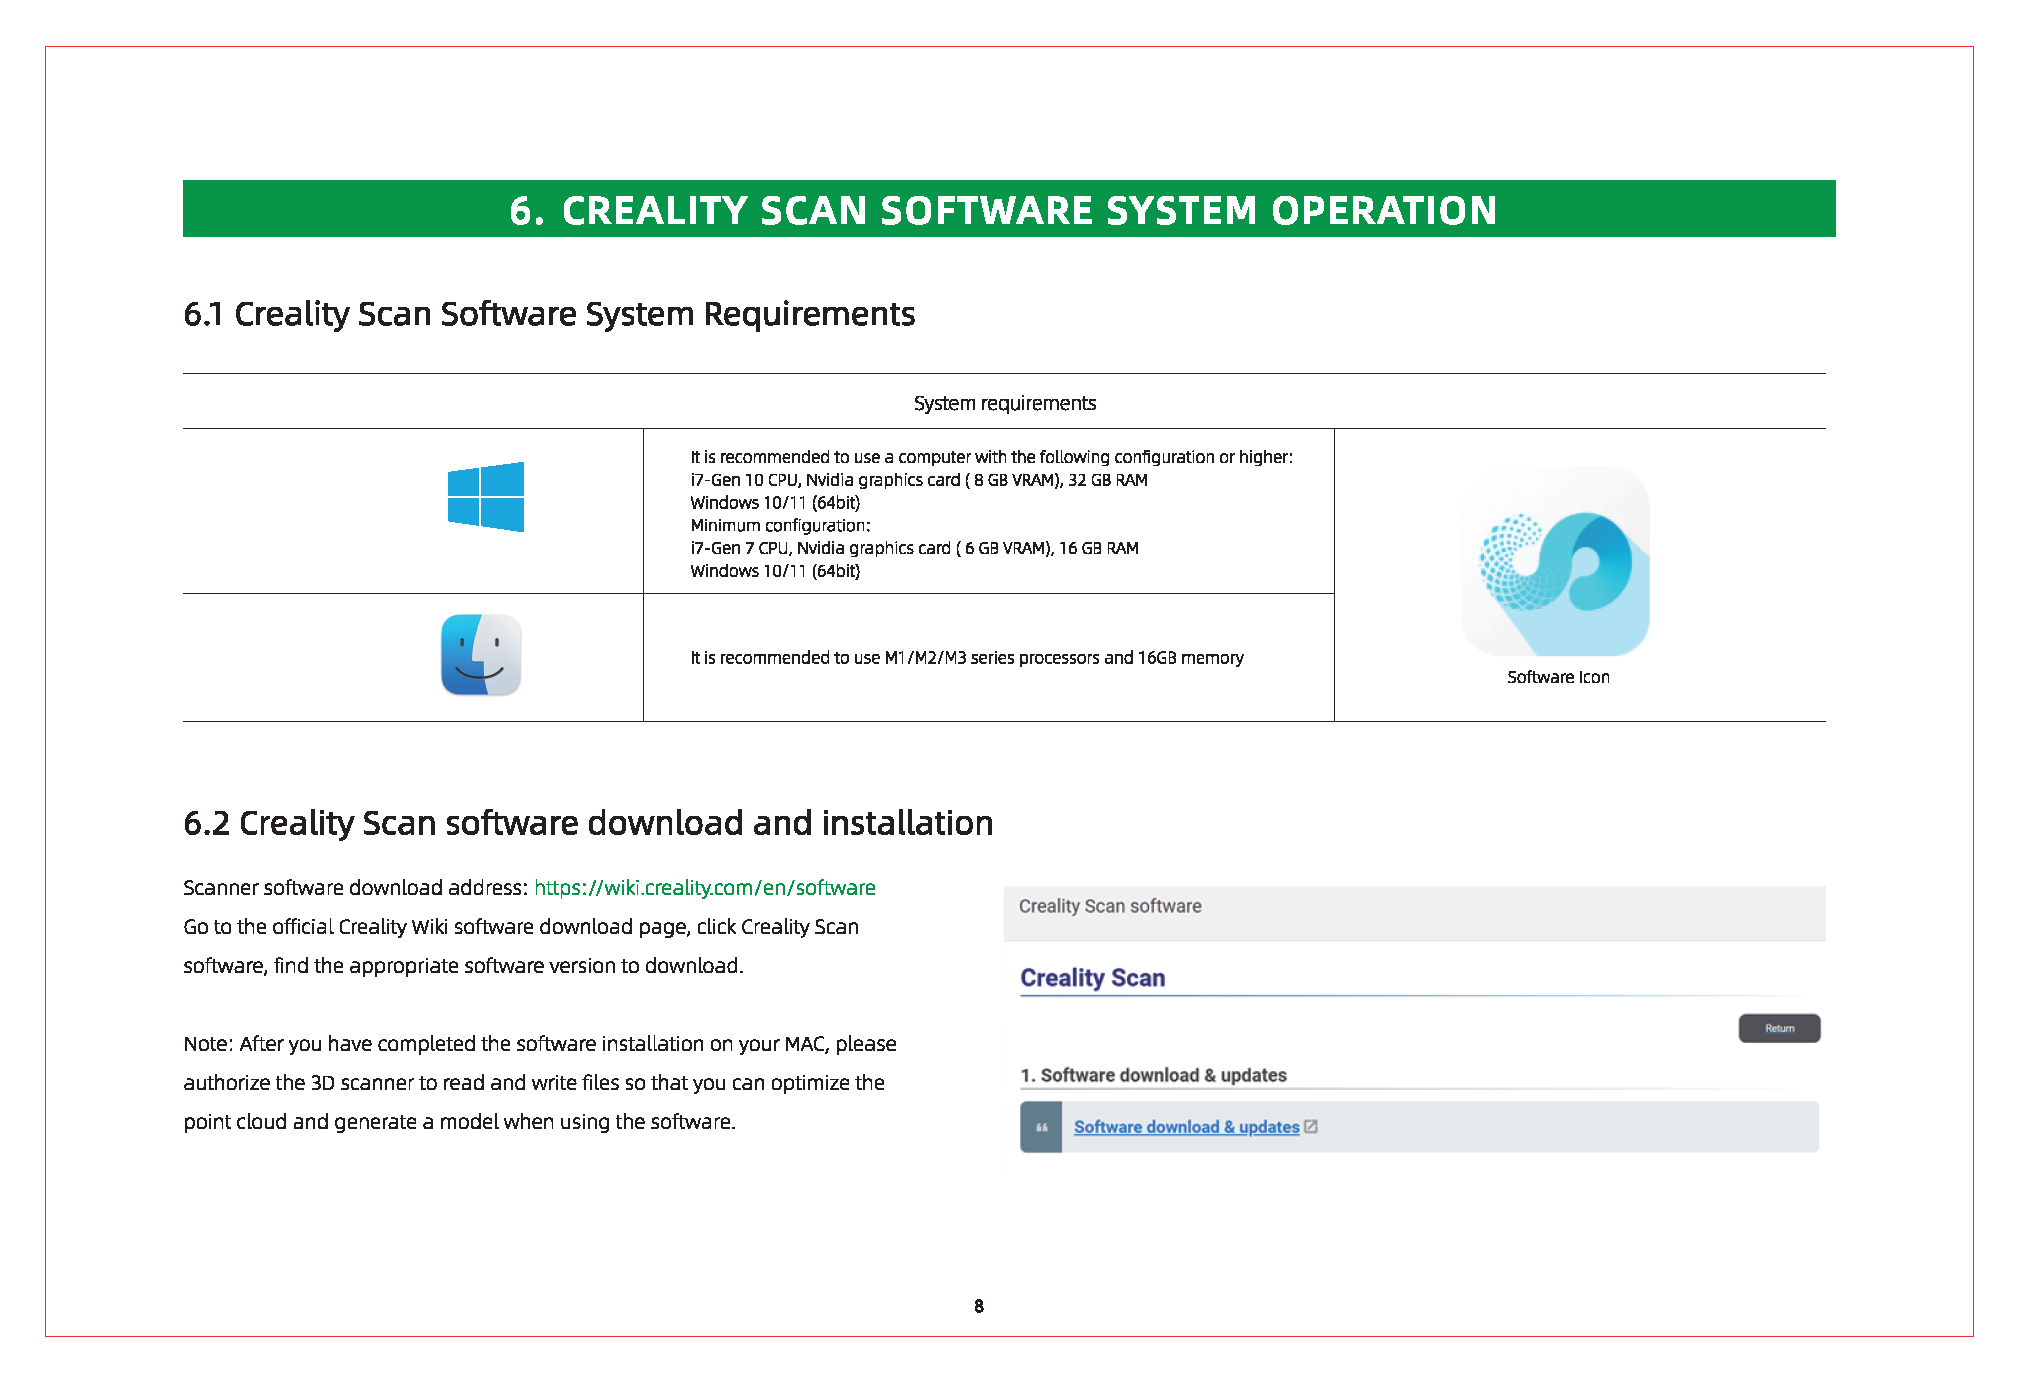Click 'authorize the 3D scanner to read' line
The height and width of the screenshot is (1382, 2019).
[x=534, y=1083]
